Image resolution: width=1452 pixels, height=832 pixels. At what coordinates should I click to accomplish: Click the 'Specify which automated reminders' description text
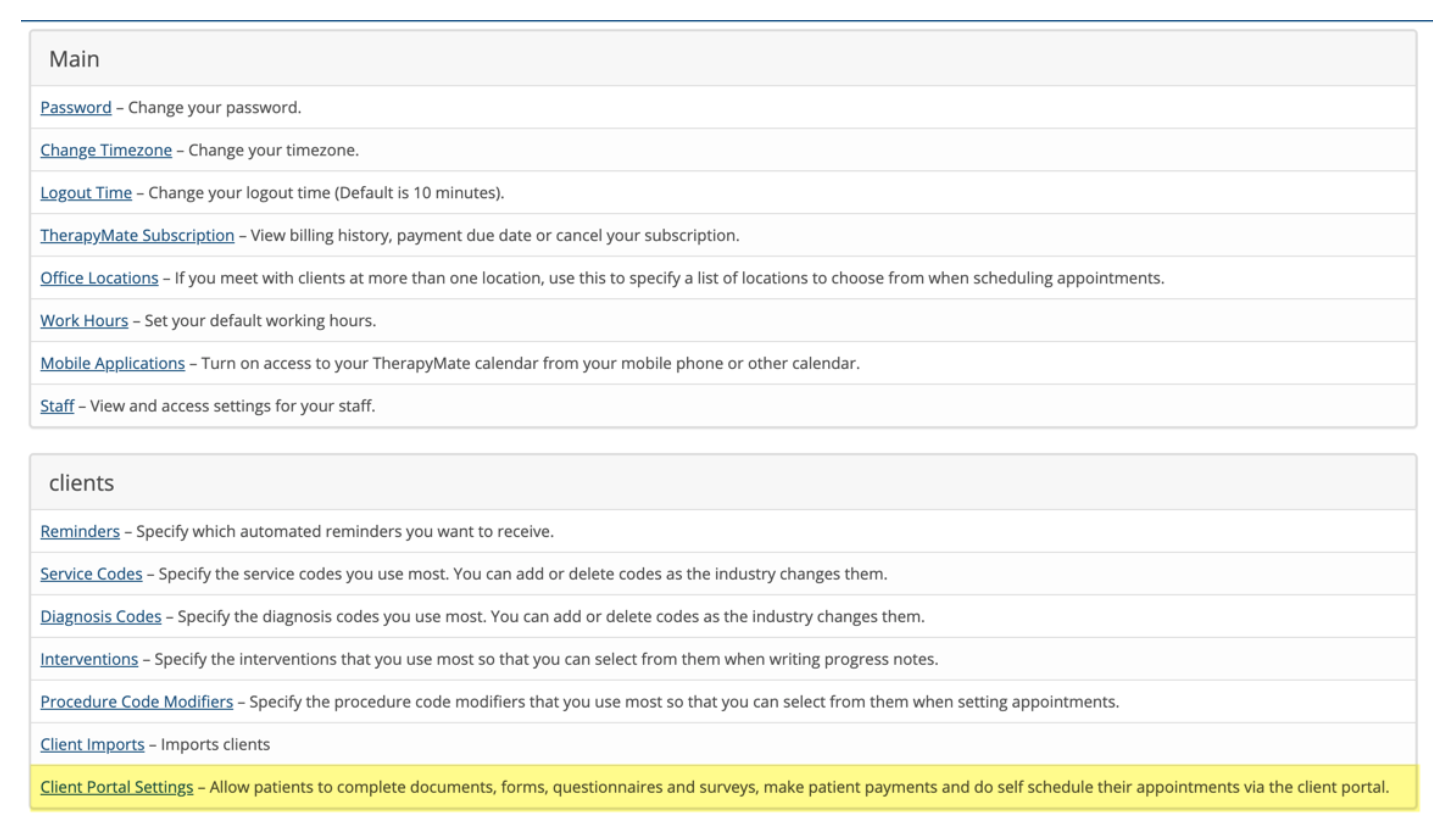345,531
